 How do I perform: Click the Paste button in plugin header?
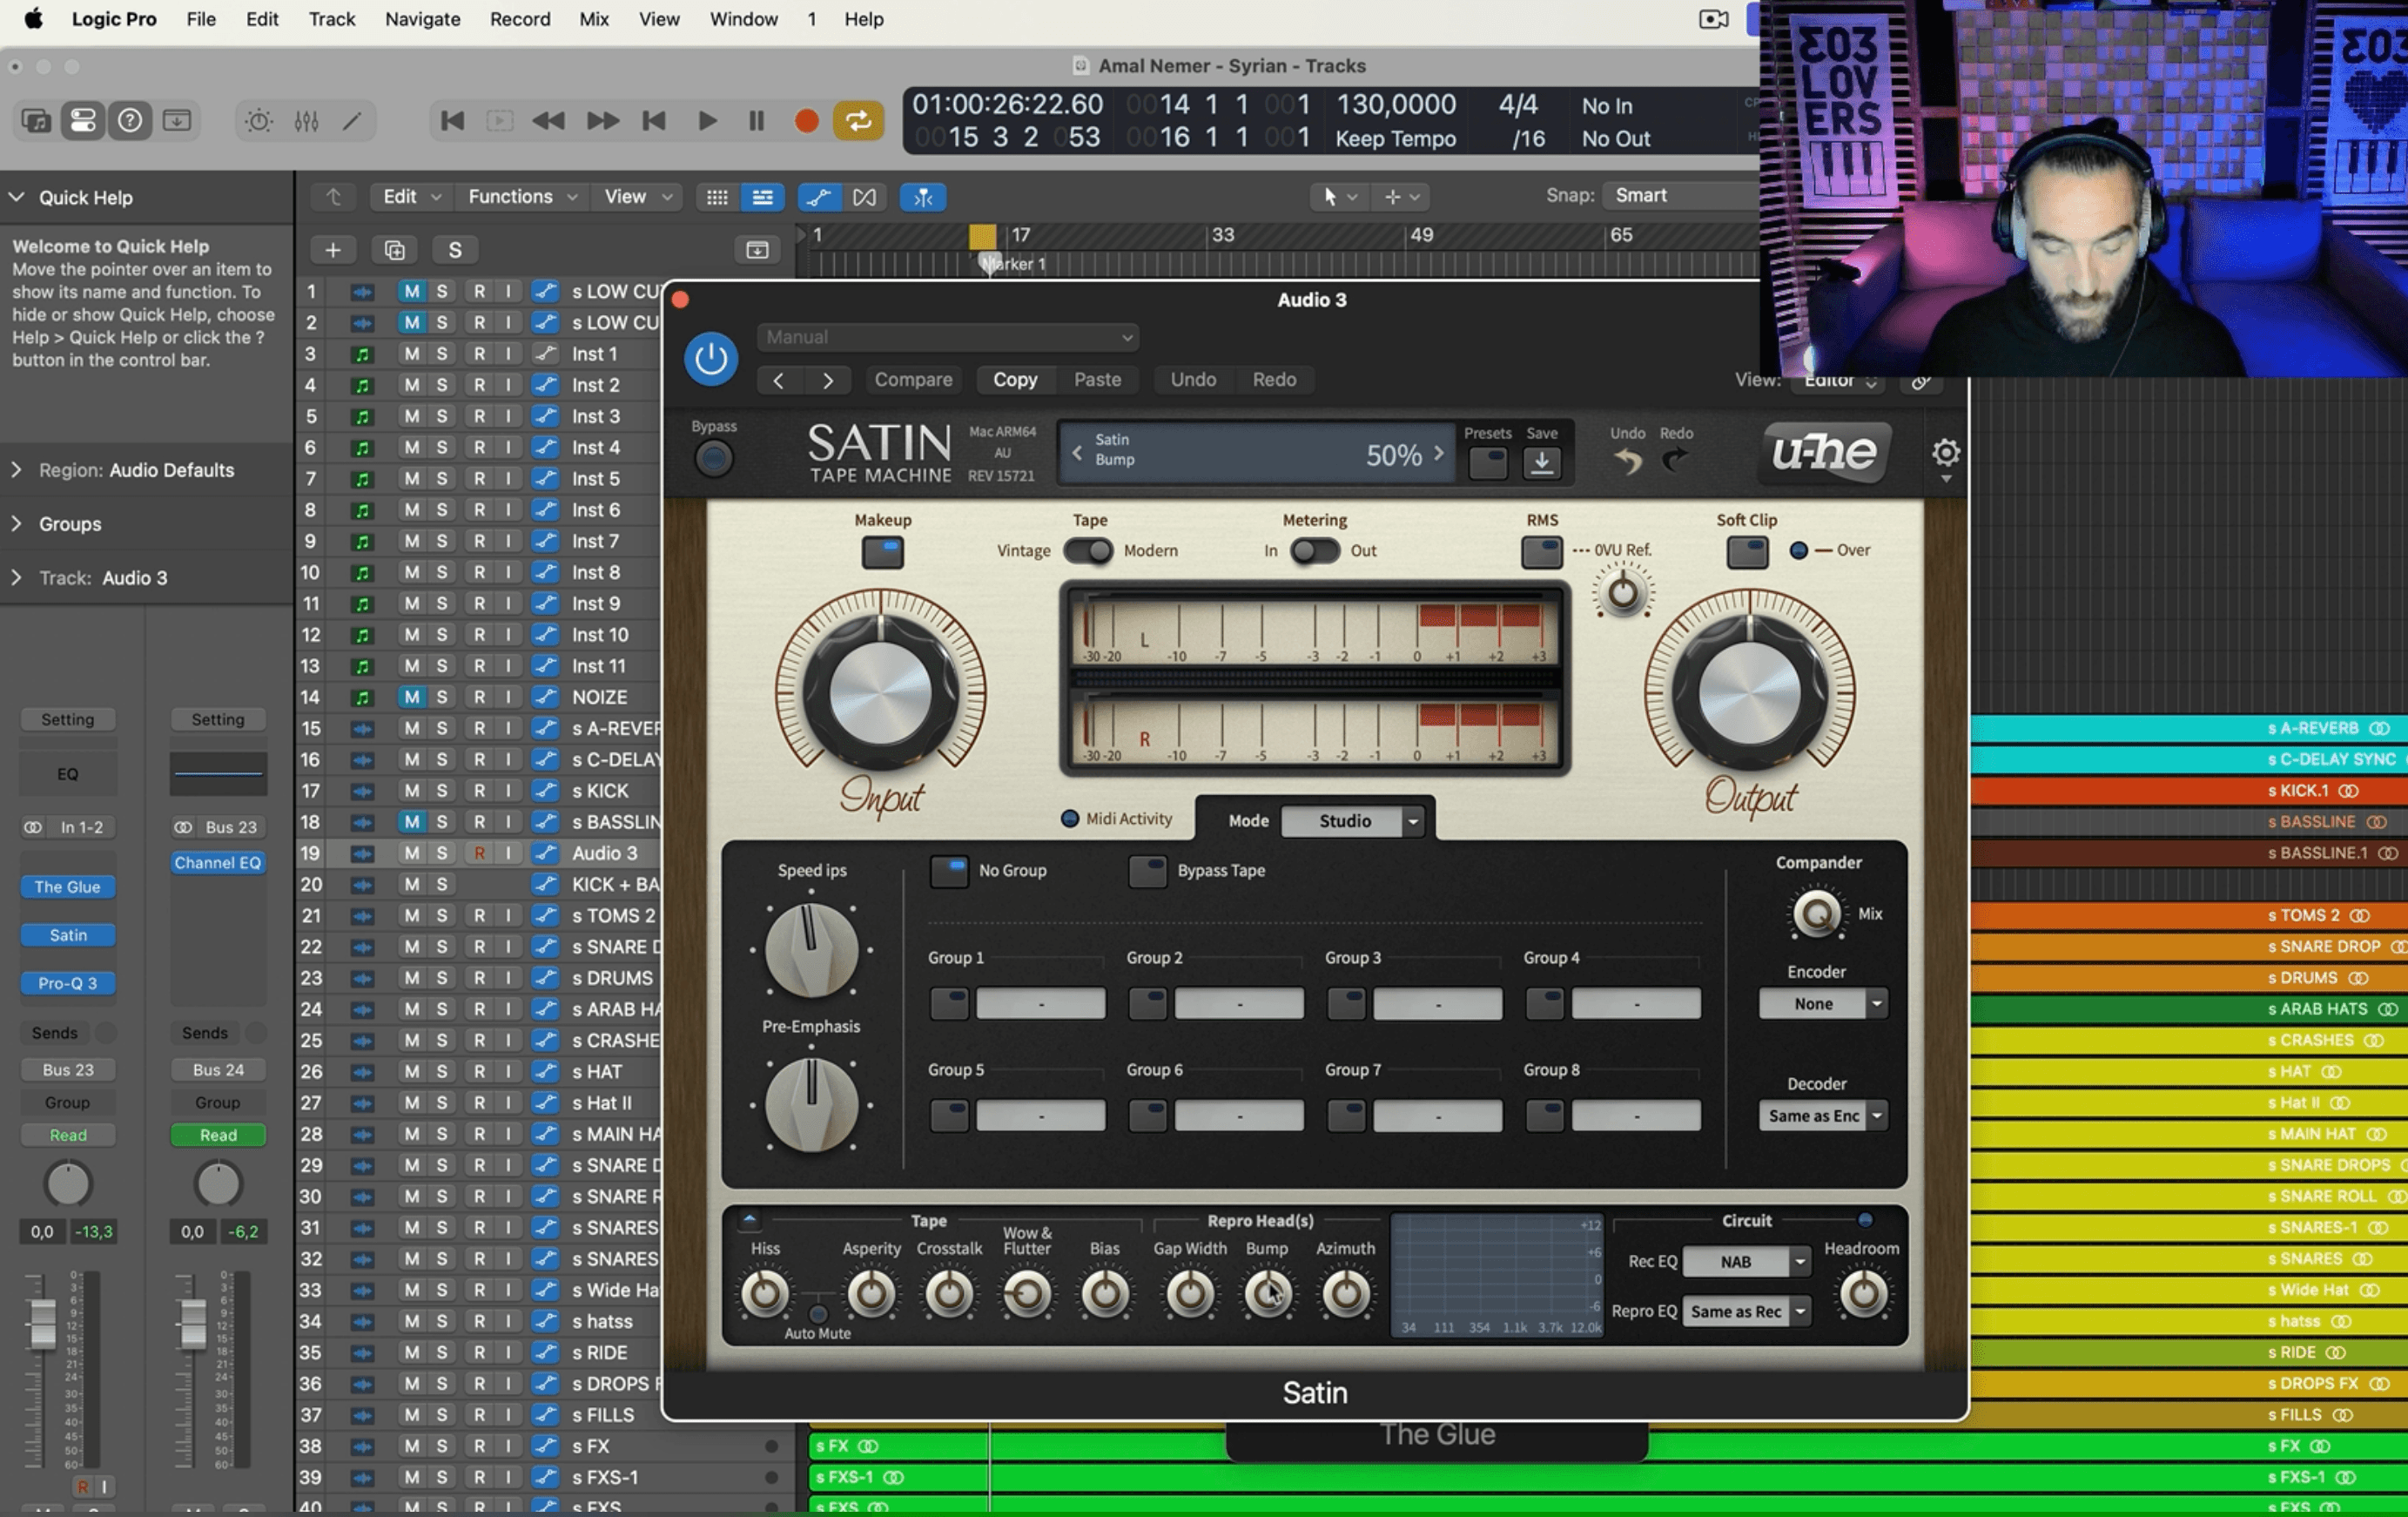[x=1097, y=380]
